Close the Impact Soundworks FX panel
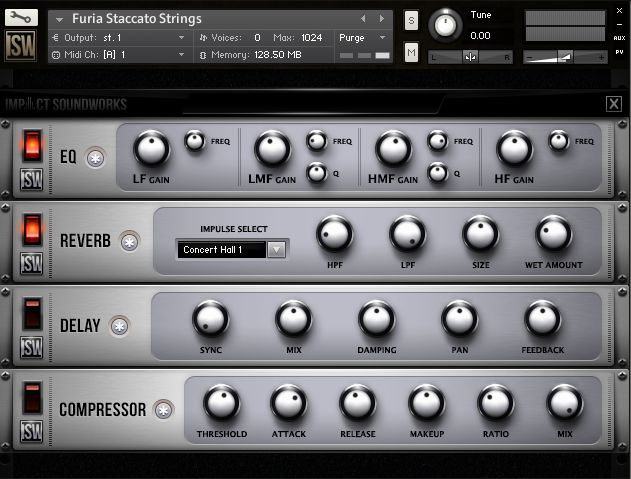This screenshot has width=631, height=479. (614, 104)
